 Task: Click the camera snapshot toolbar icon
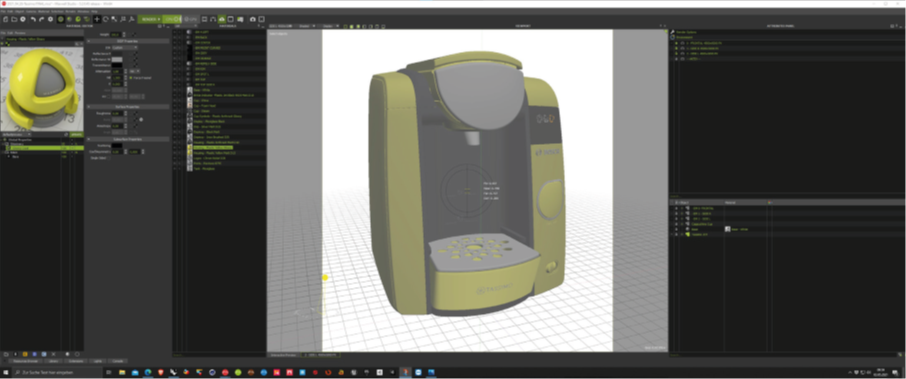coord(253,19)
